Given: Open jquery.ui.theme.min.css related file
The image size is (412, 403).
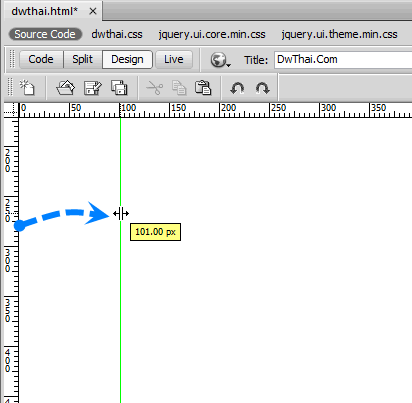Looking at the screenshot, I should [339, 34].
